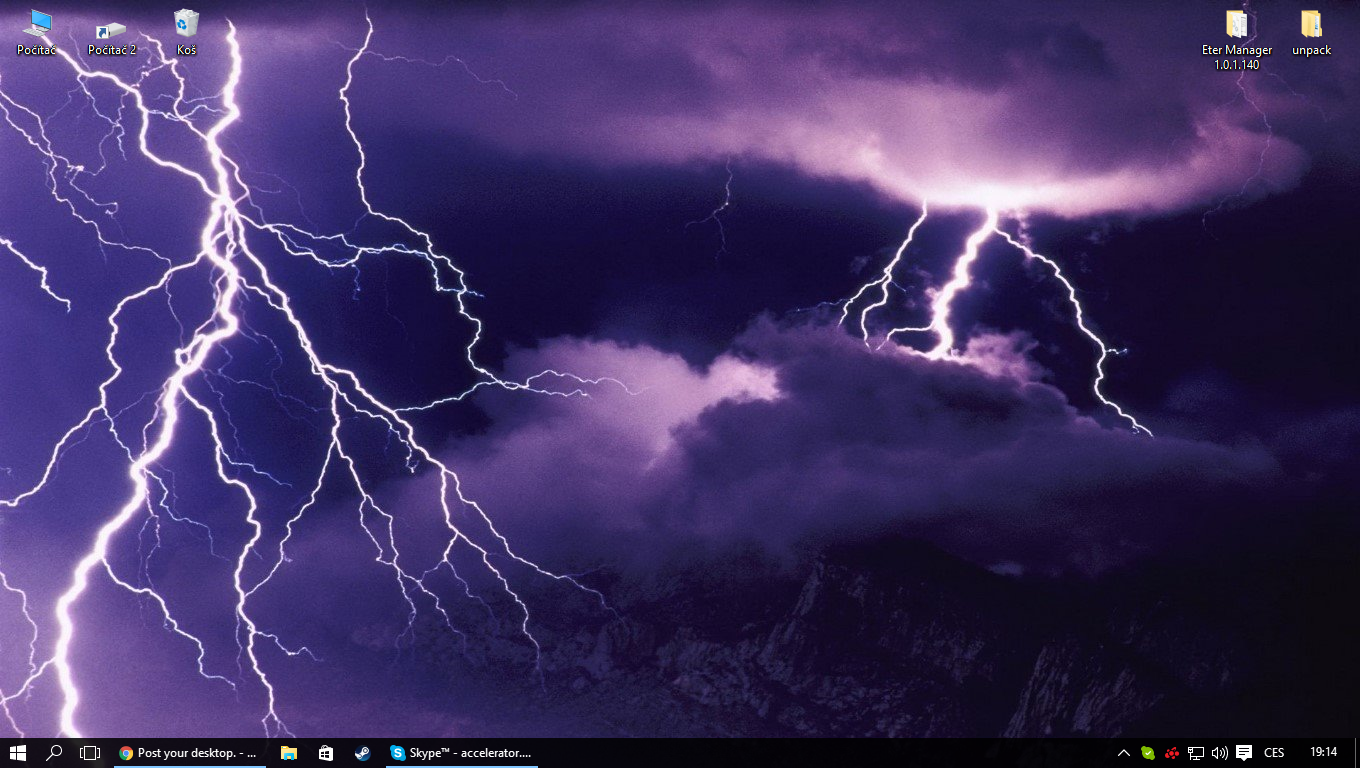Expand the hidden system tray icons
Viewport: 1360px width, 768px height.
[1123, 753]
